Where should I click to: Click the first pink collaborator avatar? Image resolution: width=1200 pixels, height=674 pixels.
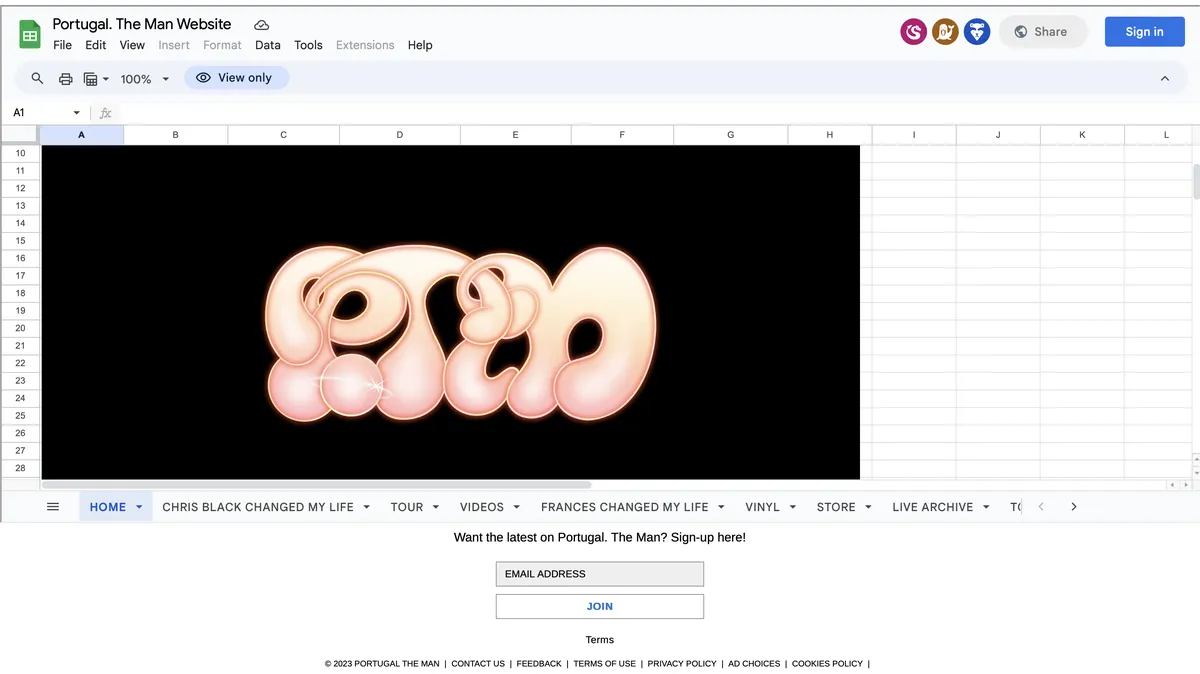913,32
